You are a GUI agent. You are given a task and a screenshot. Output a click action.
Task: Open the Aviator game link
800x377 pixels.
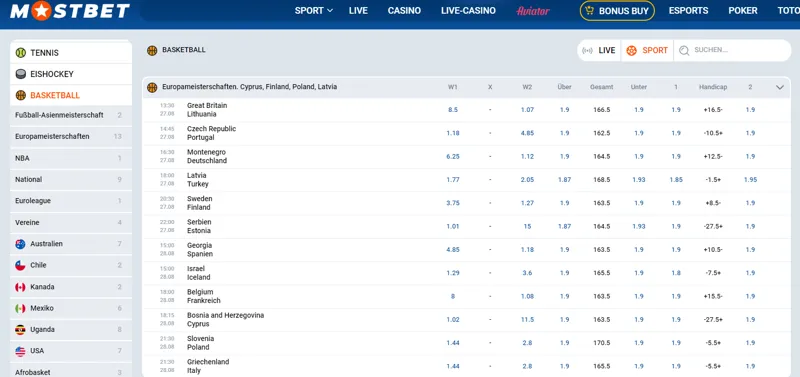pos(533,11)
